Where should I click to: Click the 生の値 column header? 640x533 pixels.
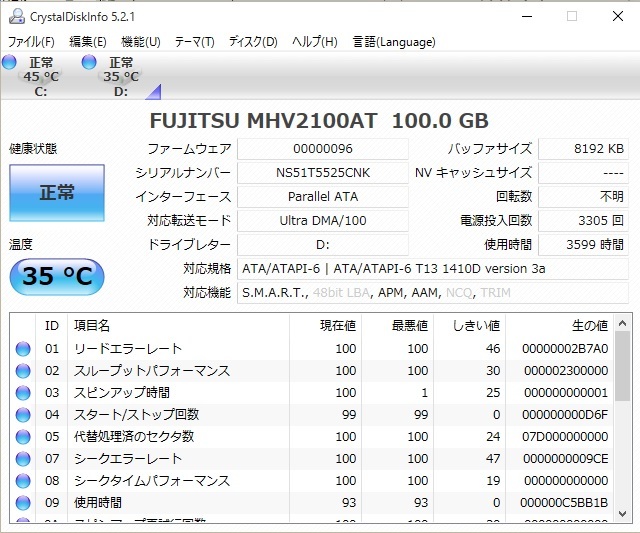coord(560,326)
